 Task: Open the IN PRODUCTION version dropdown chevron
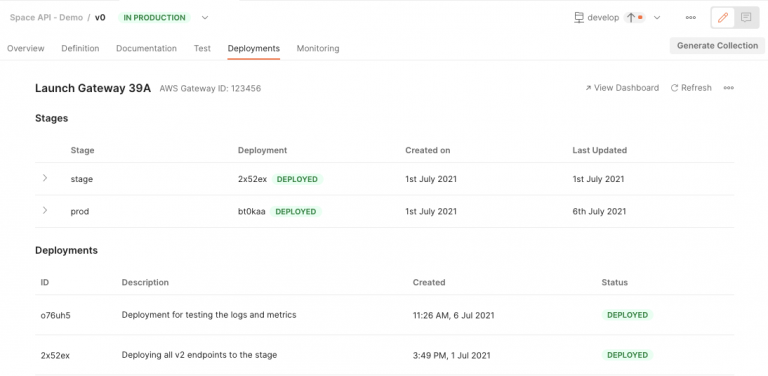[x=205, y=18]
